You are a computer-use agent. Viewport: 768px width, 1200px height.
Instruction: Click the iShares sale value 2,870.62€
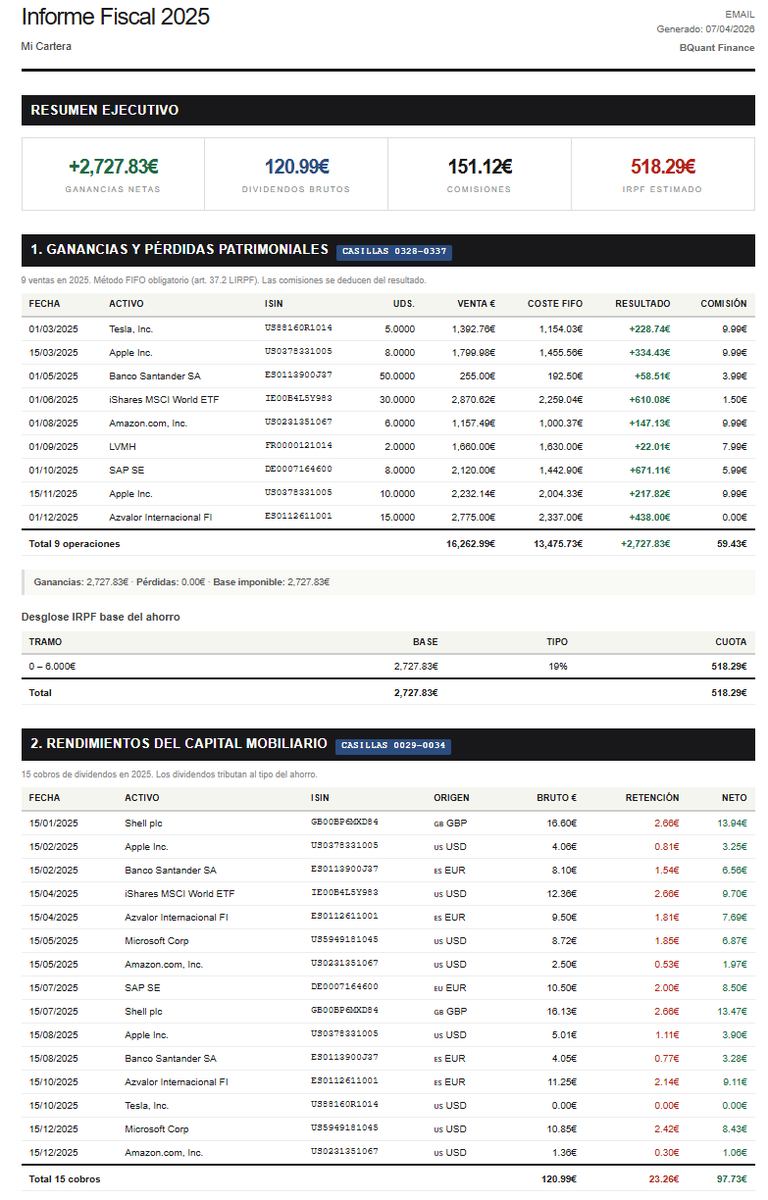473,399
